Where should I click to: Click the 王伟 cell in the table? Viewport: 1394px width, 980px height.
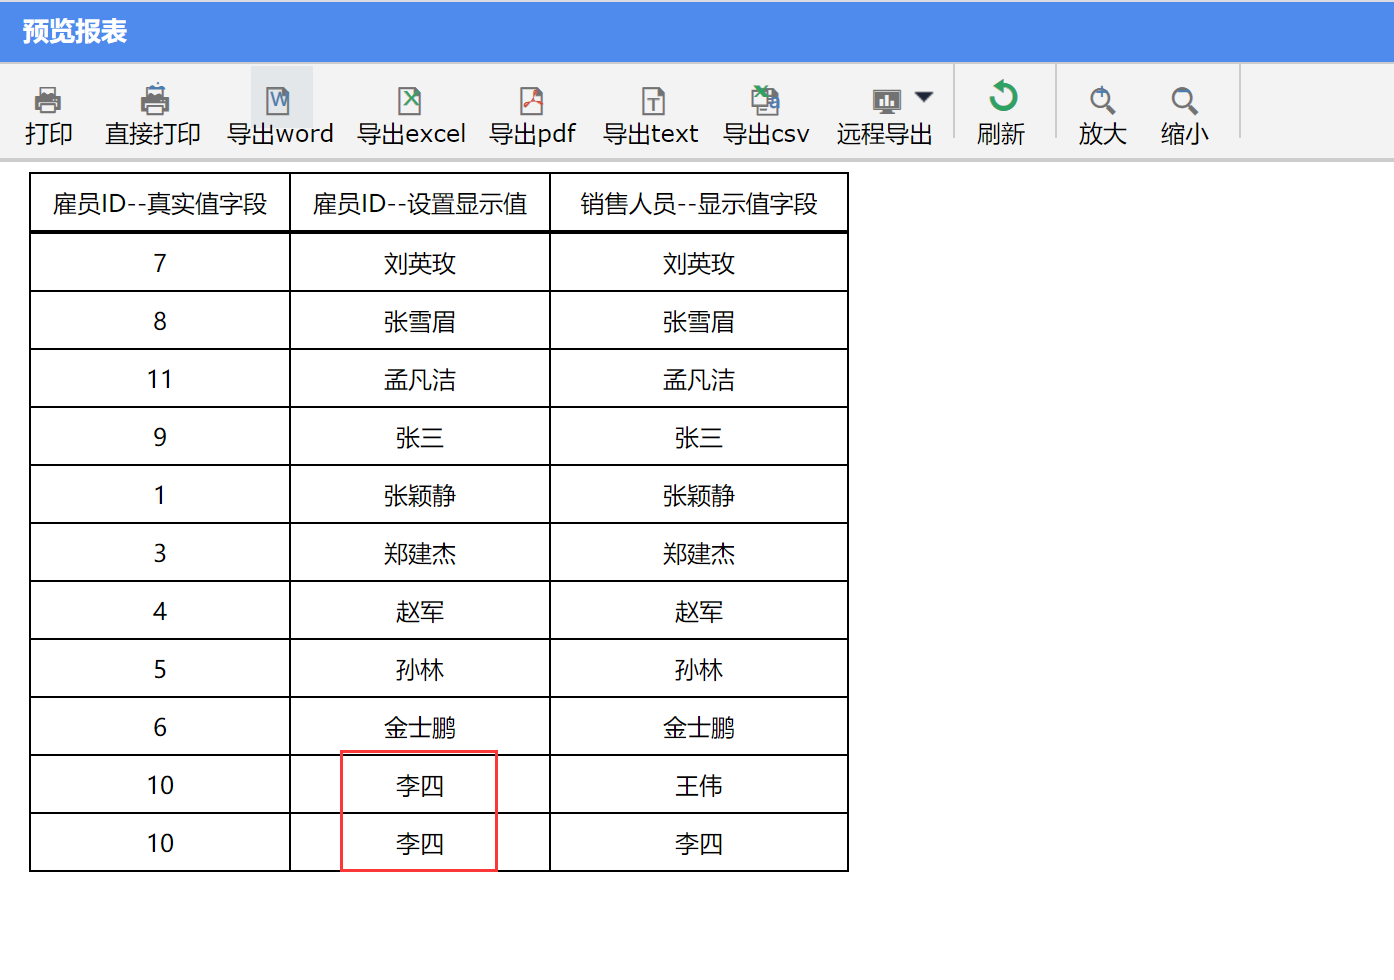tap(699, 786)
